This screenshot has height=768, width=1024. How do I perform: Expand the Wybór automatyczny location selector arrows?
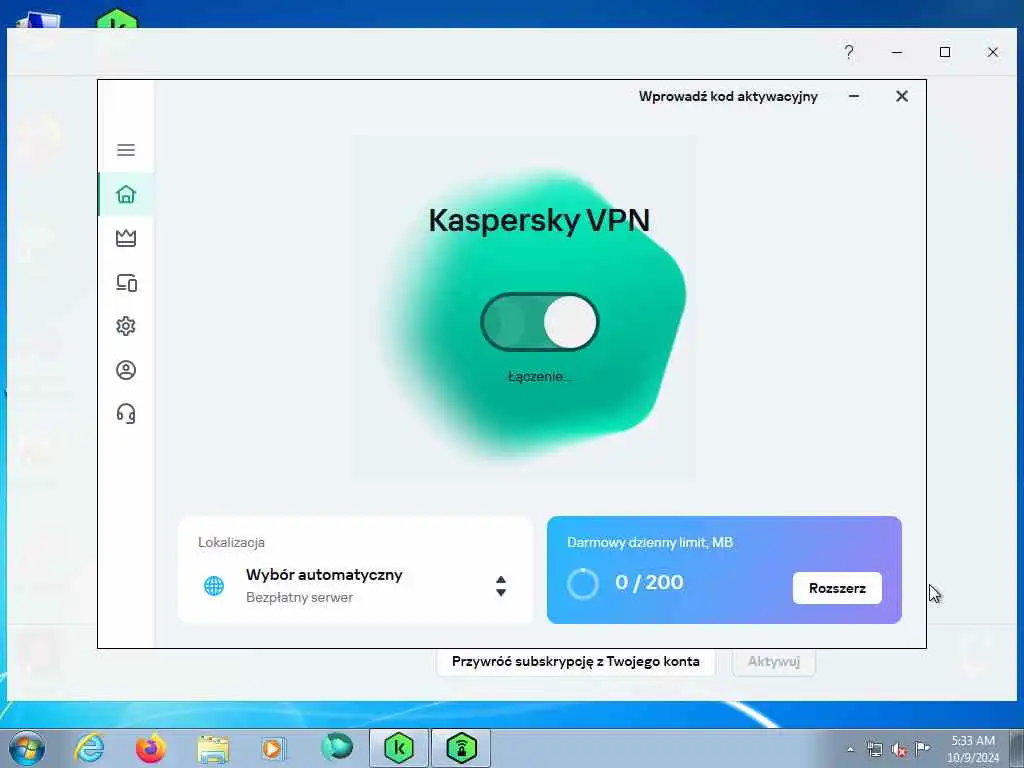pos(501,586)
